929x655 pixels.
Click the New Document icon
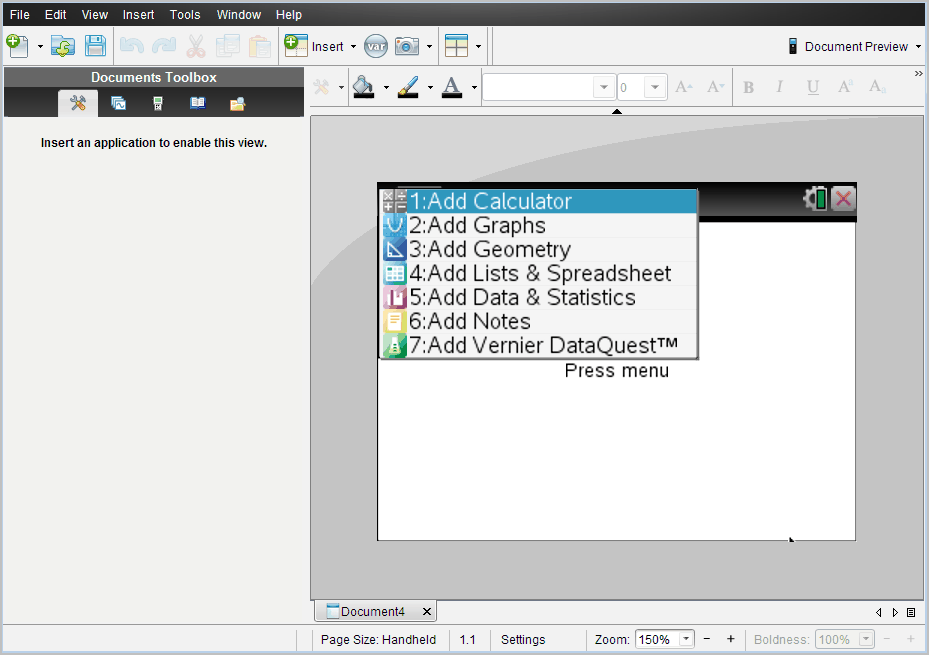[x=17, y=46]
